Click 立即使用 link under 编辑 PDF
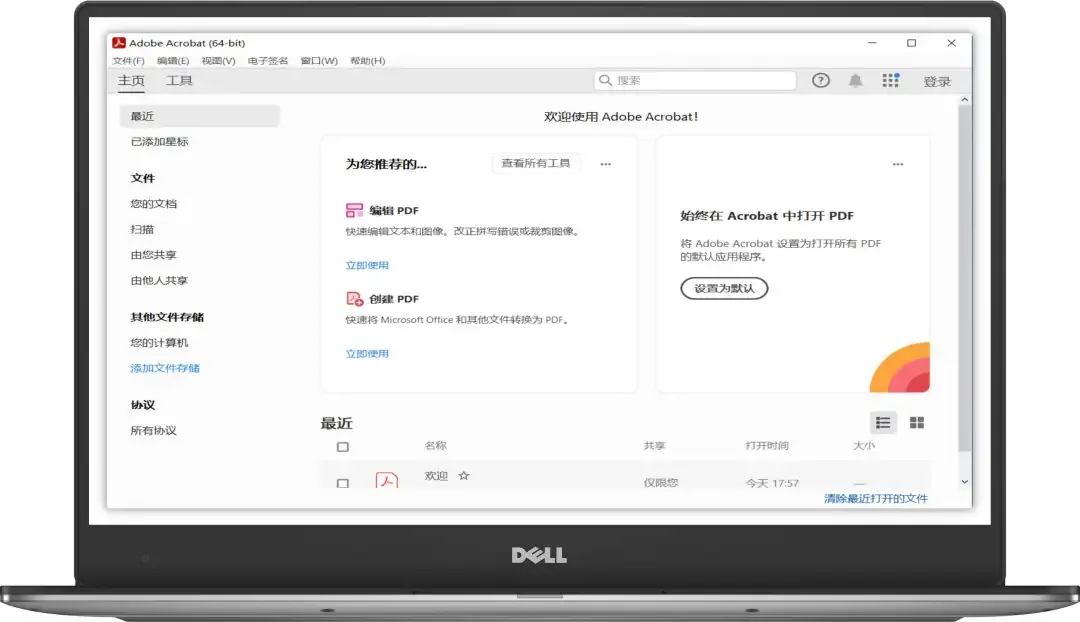This screenshot has height=622, width=1080. click(x=367, y=265)
